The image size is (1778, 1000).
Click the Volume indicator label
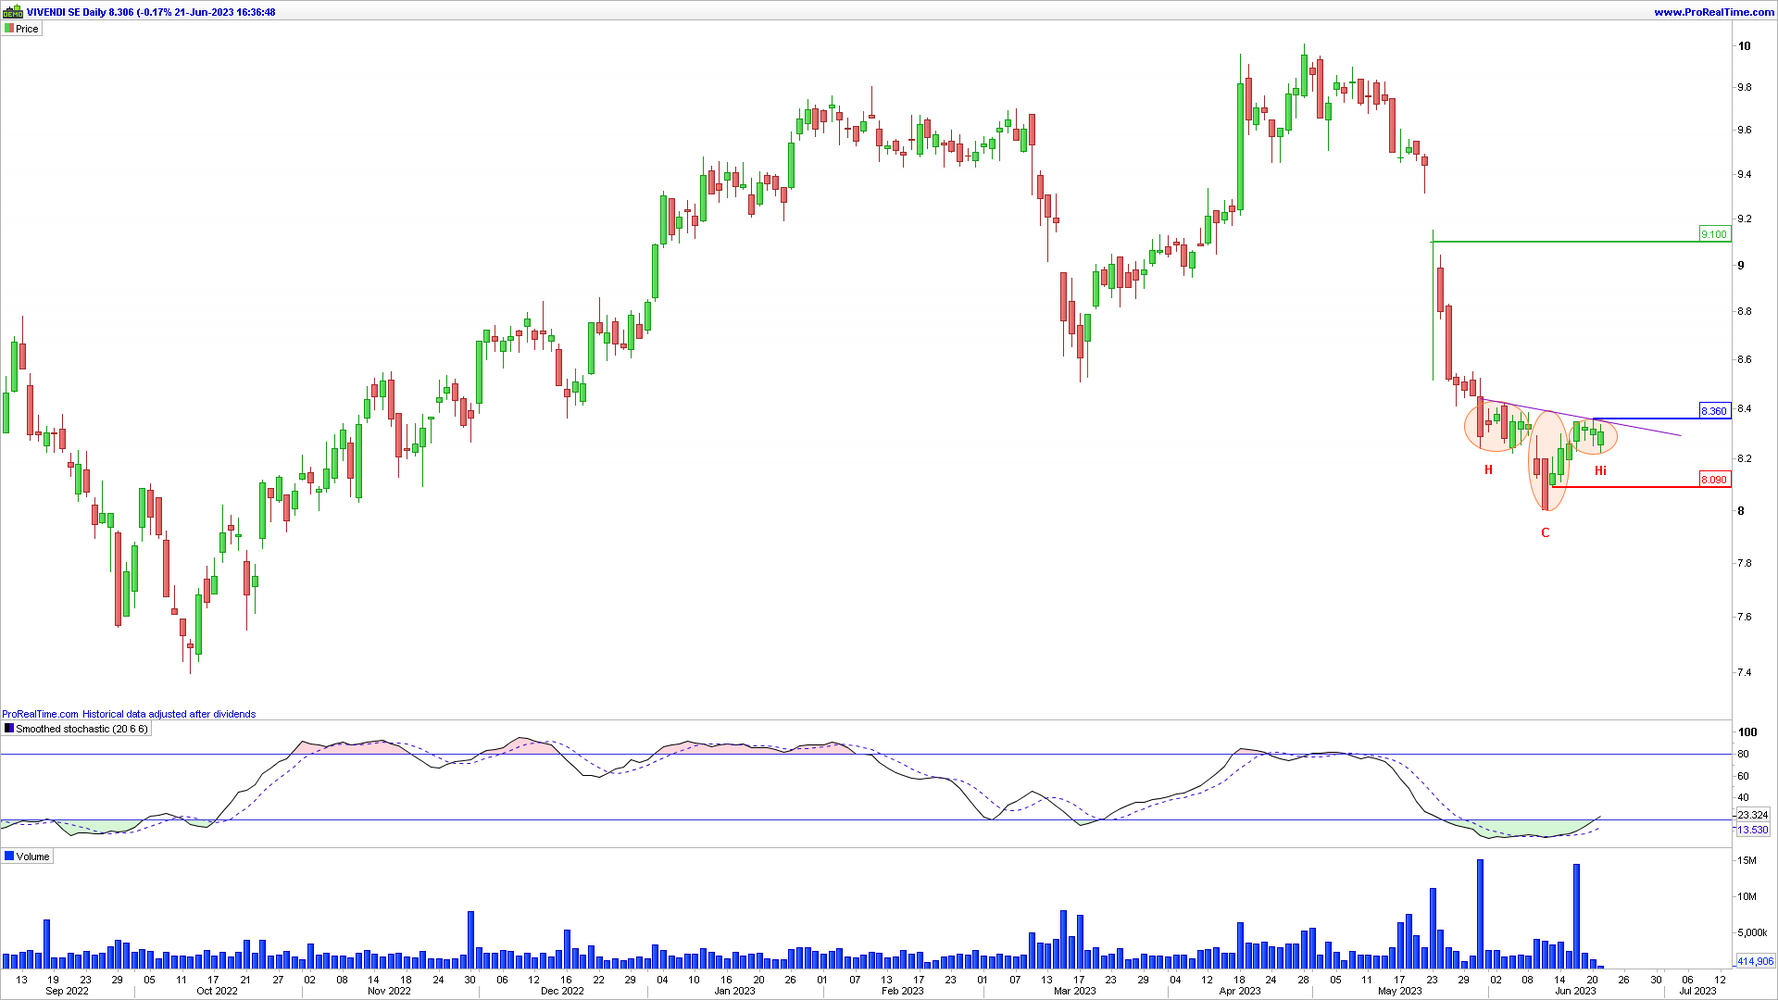pos(33,857)
